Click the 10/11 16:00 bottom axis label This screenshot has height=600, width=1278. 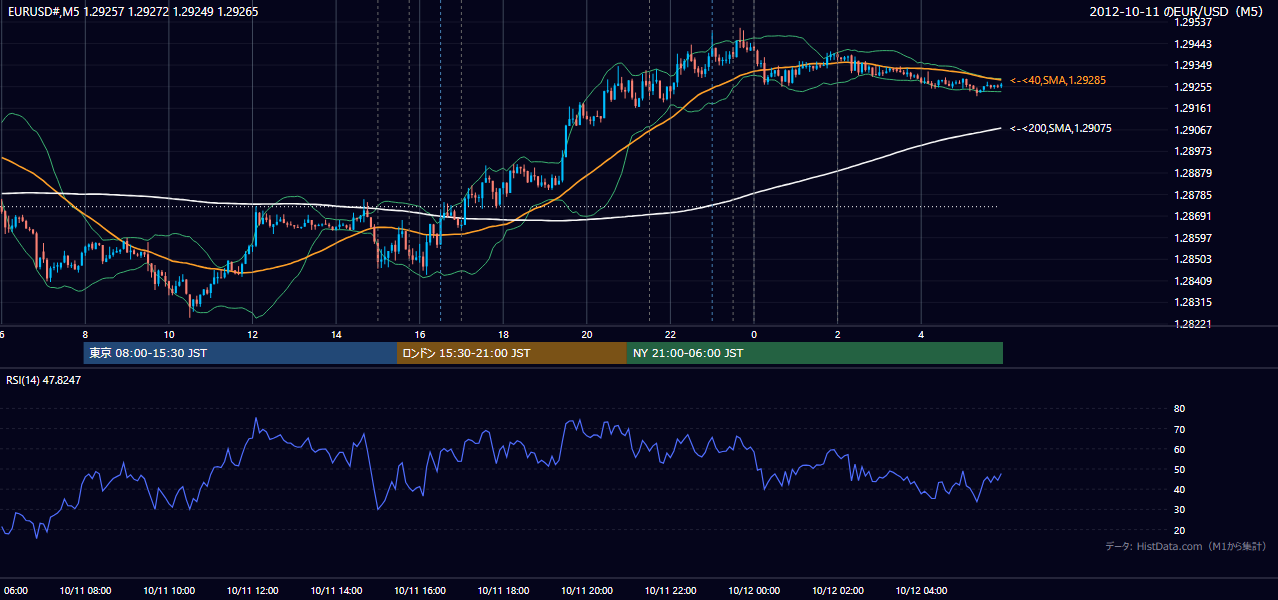pos(420,591)
